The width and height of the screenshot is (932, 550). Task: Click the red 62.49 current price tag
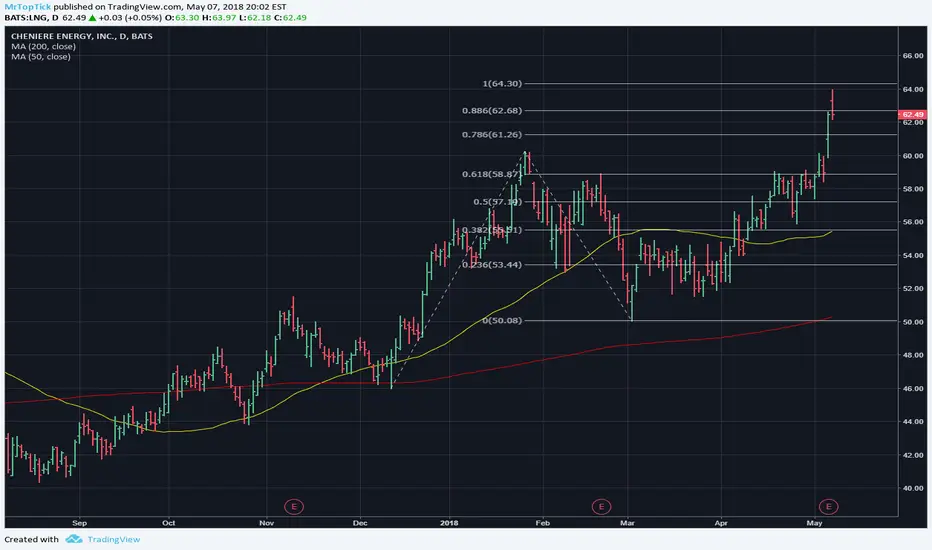tap(912, 114)
